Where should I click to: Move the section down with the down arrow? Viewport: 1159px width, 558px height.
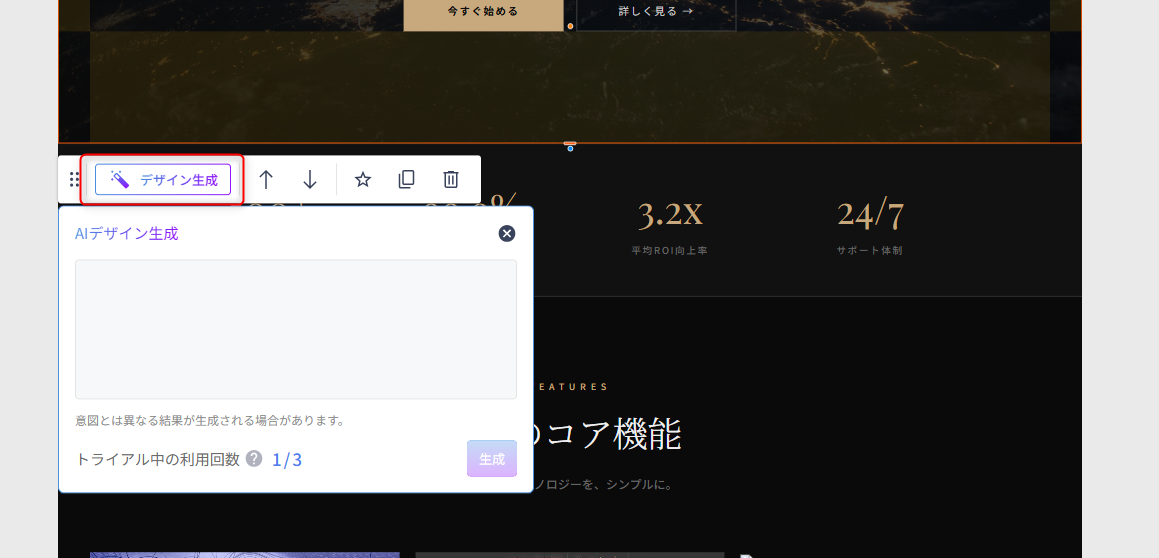point(310,180)
